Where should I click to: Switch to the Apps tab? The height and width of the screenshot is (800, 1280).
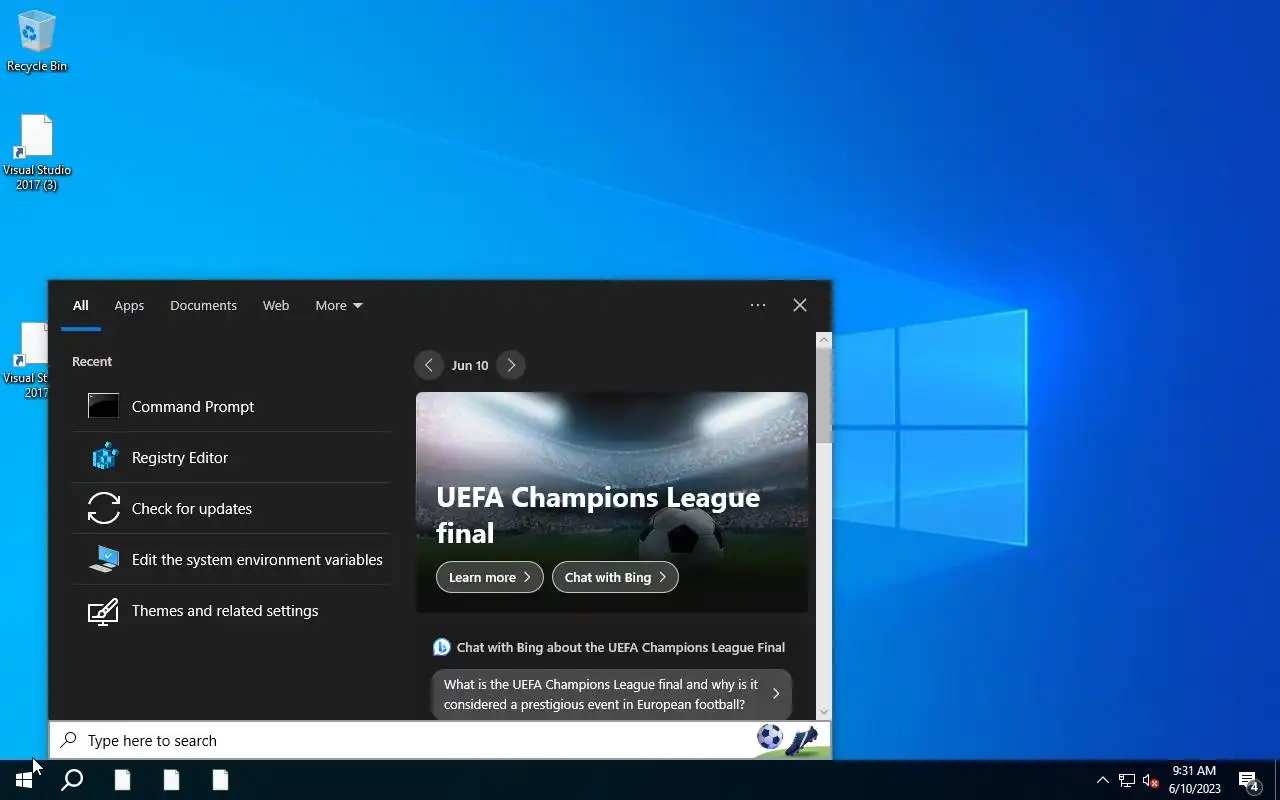pos(129,305)
